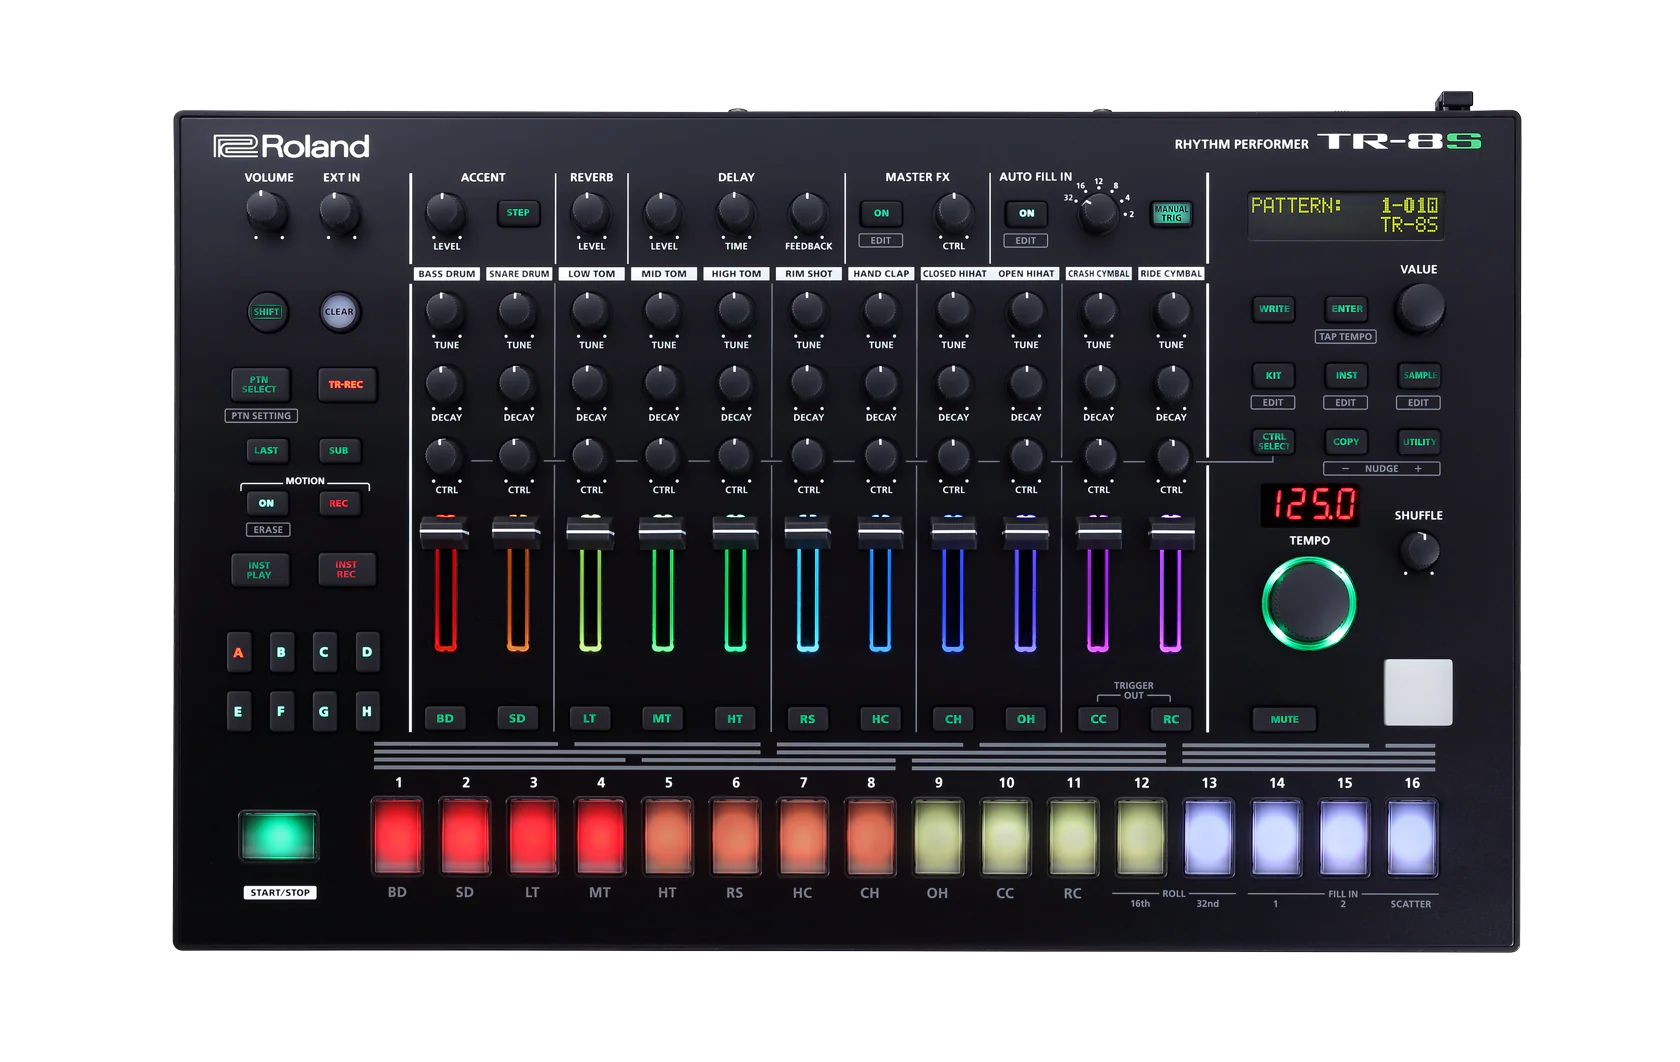Select the green BD instrument button below faders

click(445, 719)
